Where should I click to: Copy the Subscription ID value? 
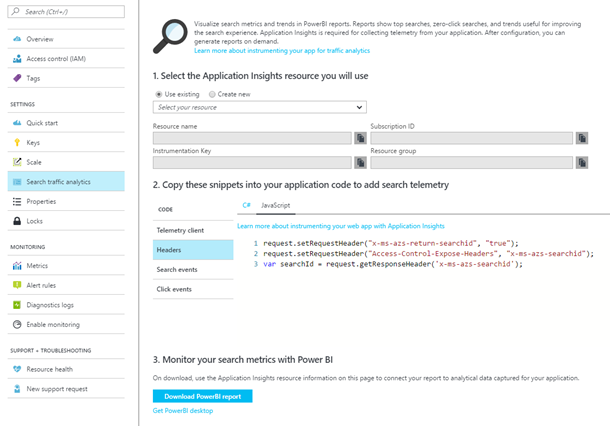click(582, 138)
